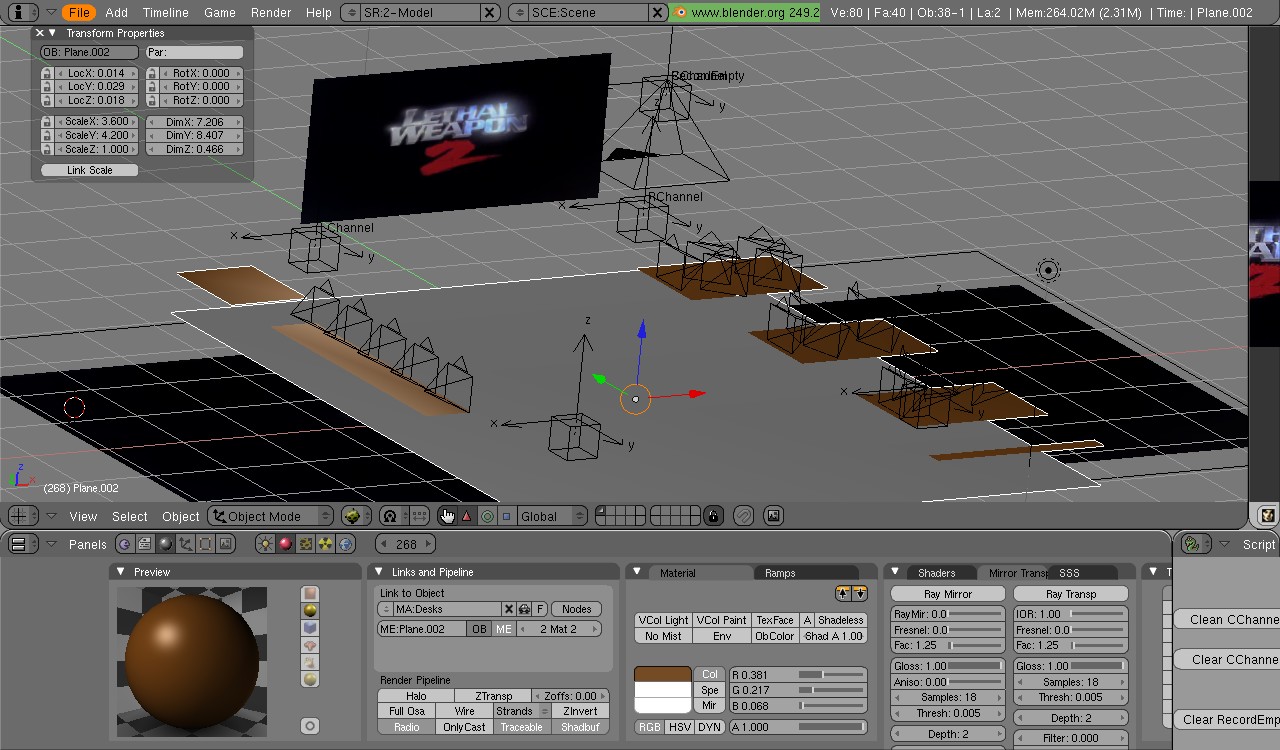Toggle the RotX lock icon

(x=152, y=73)
